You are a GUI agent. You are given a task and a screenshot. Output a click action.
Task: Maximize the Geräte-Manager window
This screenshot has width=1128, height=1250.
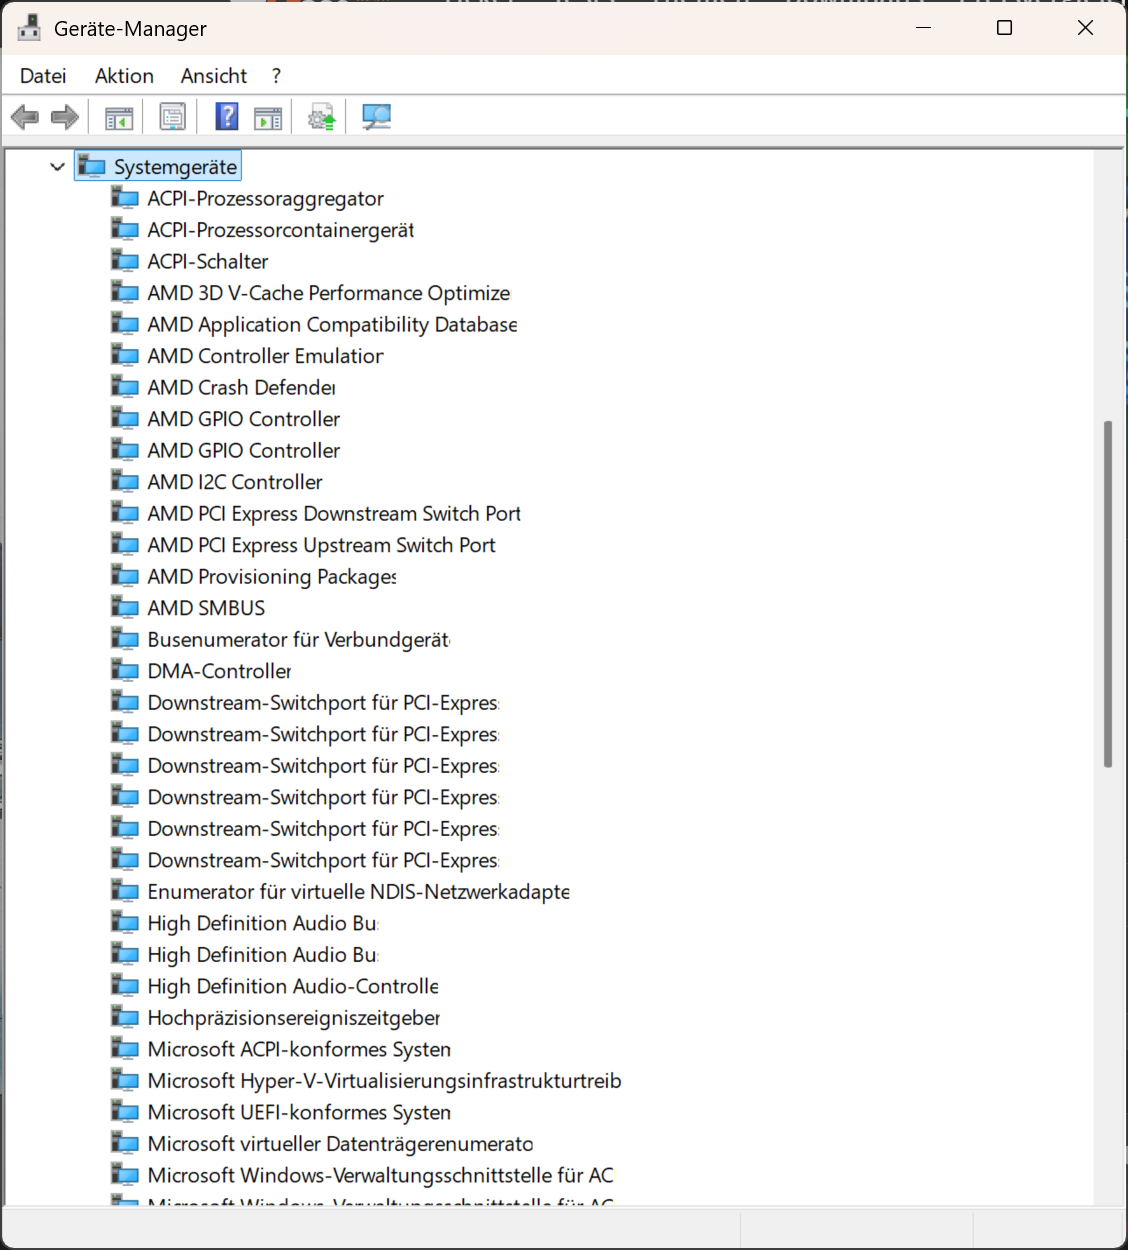click(x=1005, y=28)
